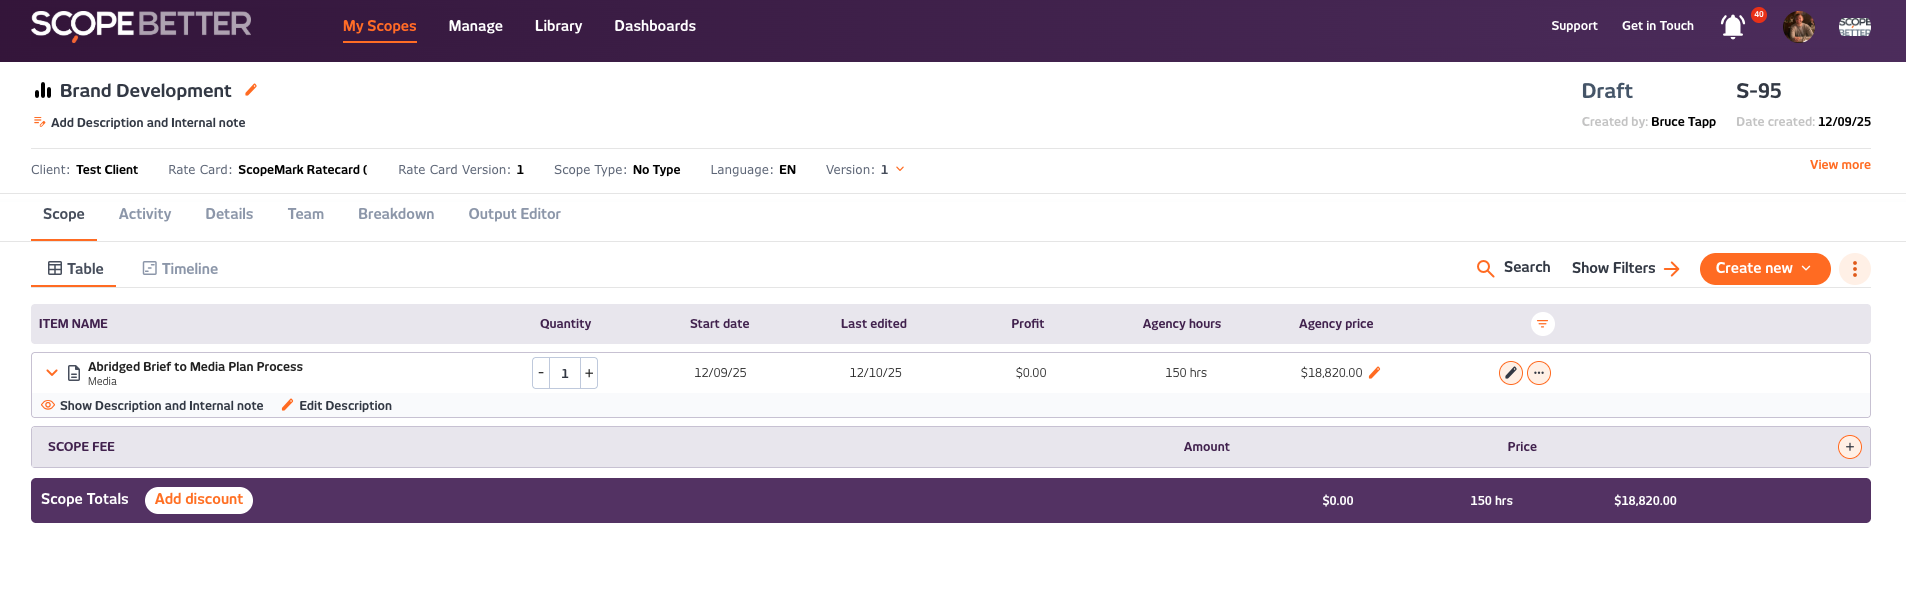Open the Version dropdown arrow
This screenshot has width=1906, height=609.
[x=900, y=170]
